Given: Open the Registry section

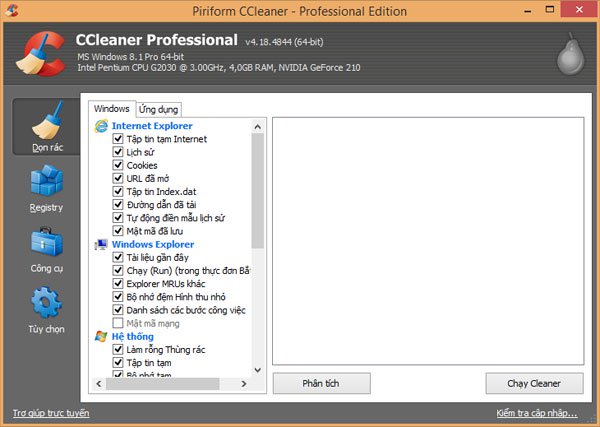Looking at the screenshot, I should click(46, 188).
